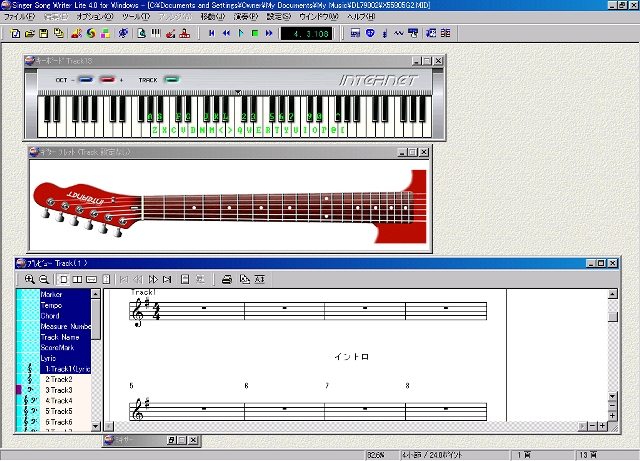Raise octave with red OCT plus button
640x461 pixels.
coord(107,80)
